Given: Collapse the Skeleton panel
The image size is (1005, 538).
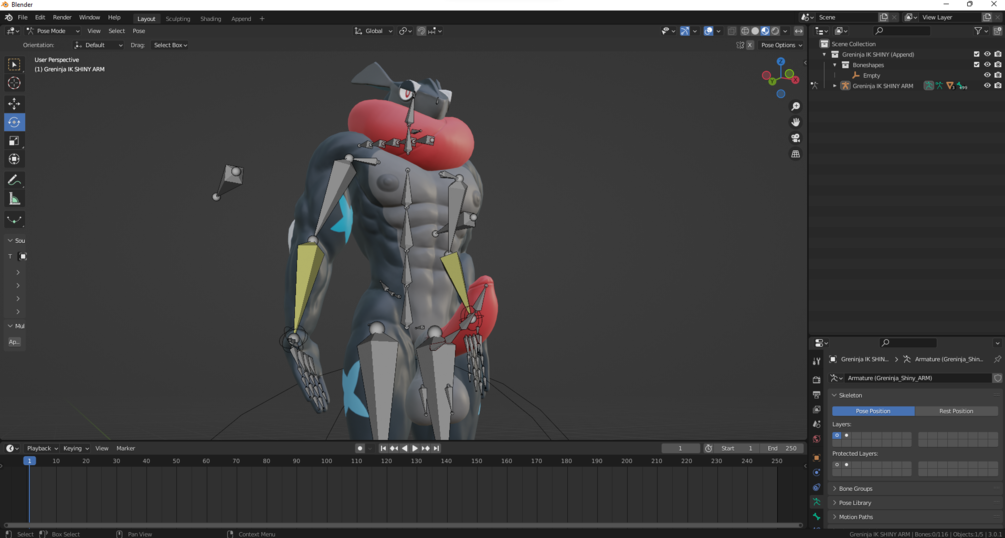Looking at the screenshot, I should (x=915, y=395).
